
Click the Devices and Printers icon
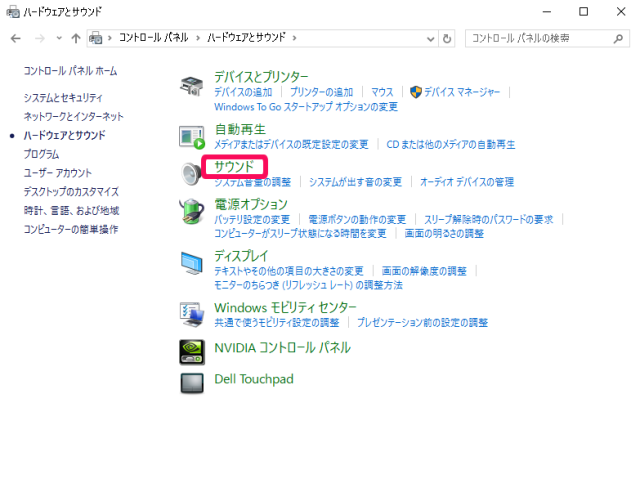pos(191,86)
